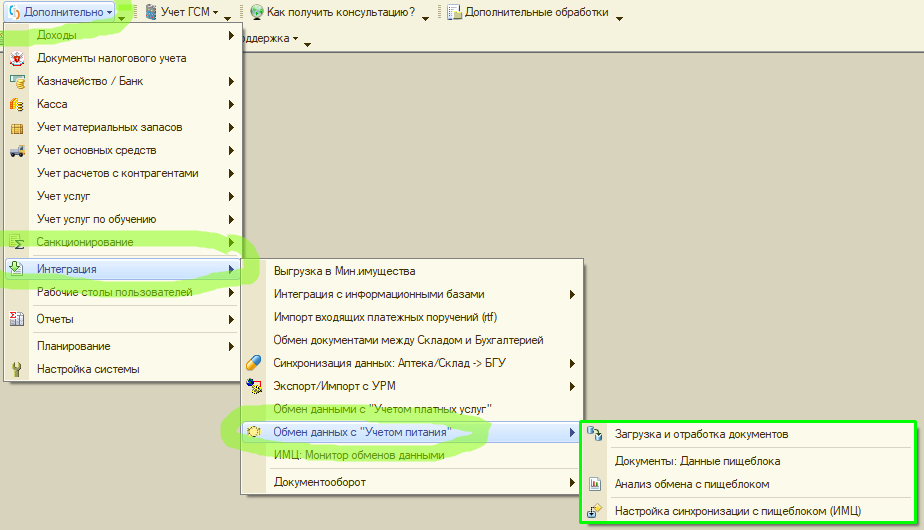
Task: Expand the Документооборот submenu arrow
Action: (x=572, y=483)
